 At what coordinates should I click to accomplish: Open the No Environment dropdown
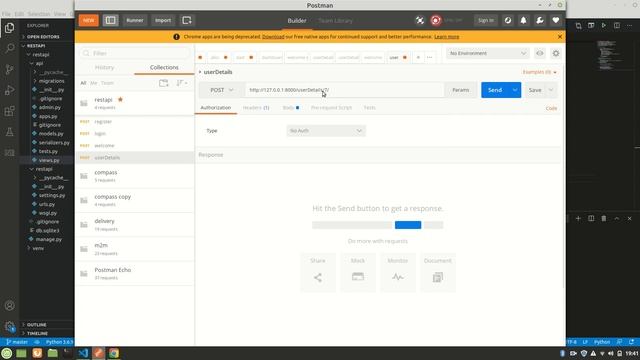pyautogui.click(x=488, y=53)
